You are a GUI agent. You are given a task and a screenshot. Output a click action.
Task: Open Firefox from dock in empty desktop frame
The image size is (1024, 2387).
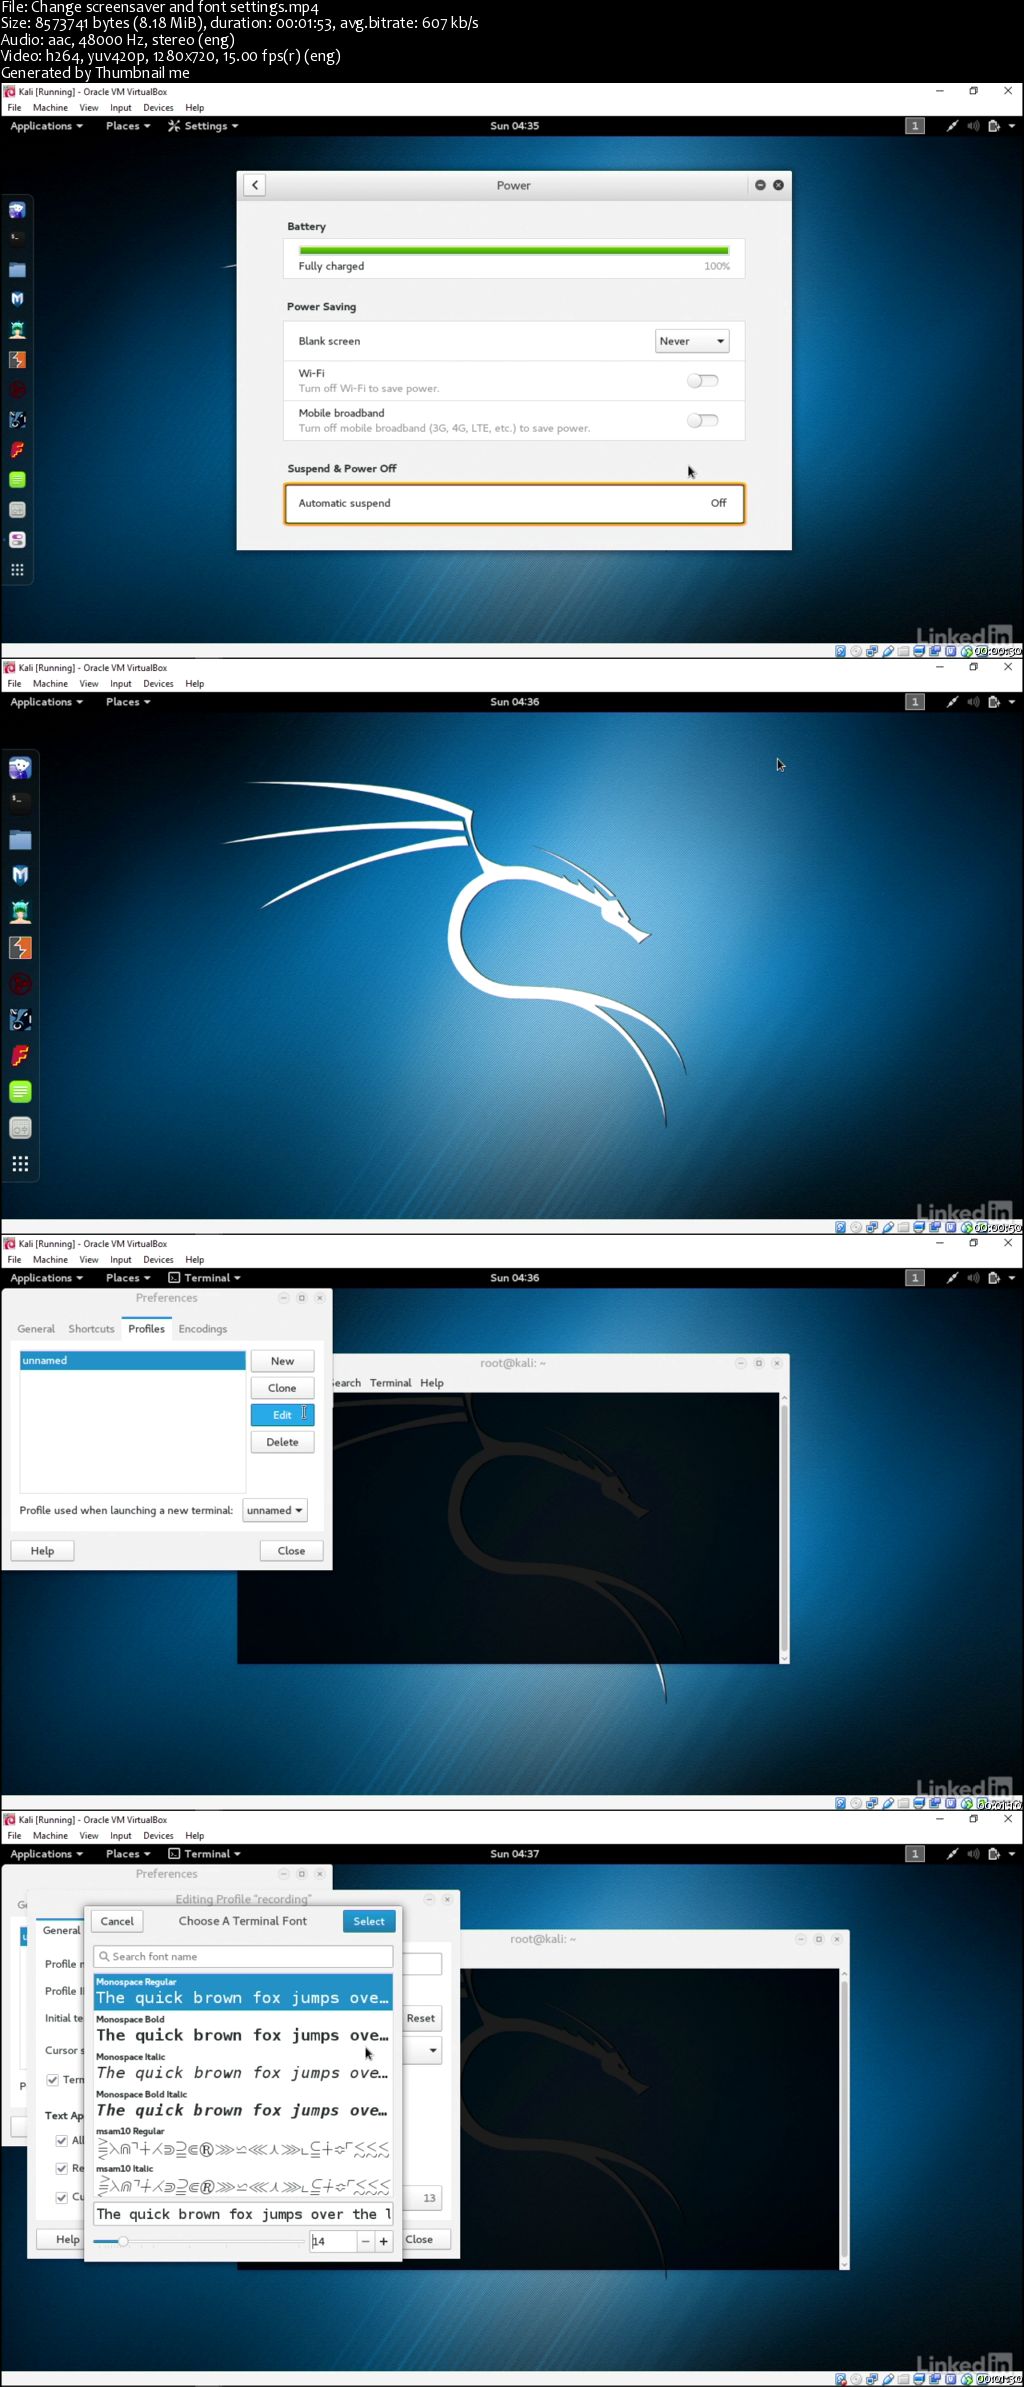[20, 767]
